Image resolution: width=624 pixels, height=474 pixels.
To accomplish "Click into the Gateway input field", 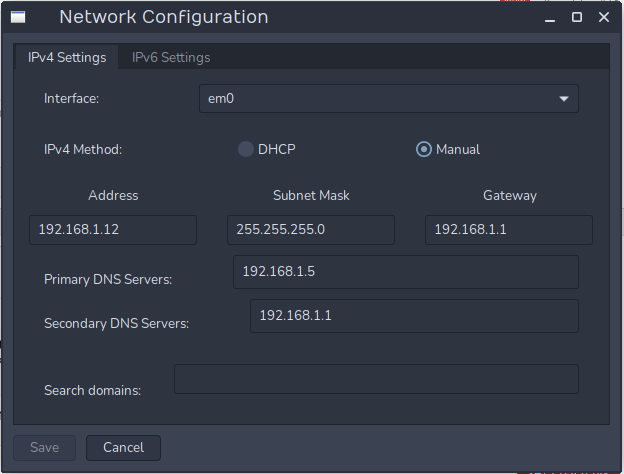I will (x=509, y=229).
